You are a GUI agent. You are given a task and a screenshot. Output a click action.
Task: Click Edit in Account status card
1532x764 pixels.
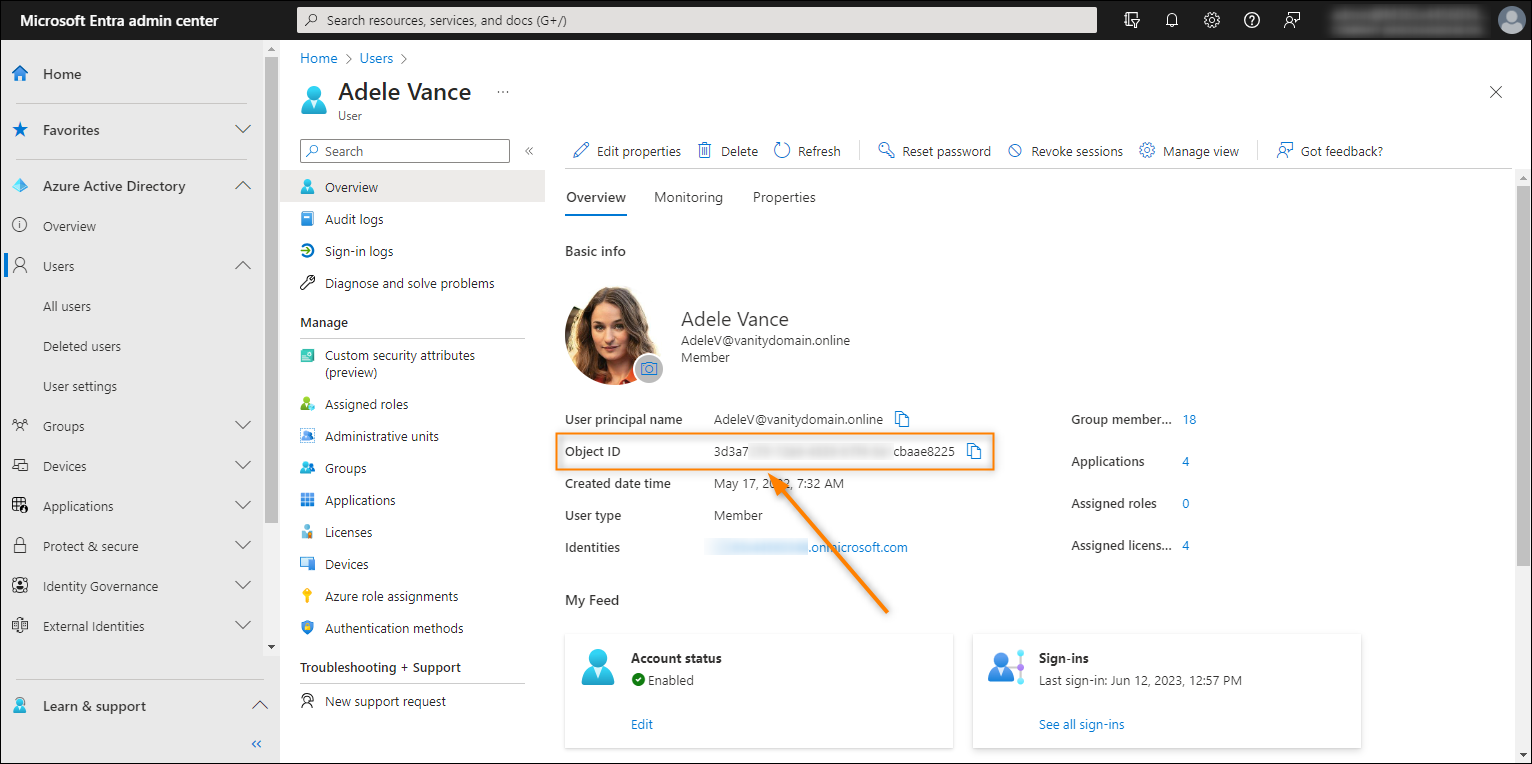pos(642,724)
